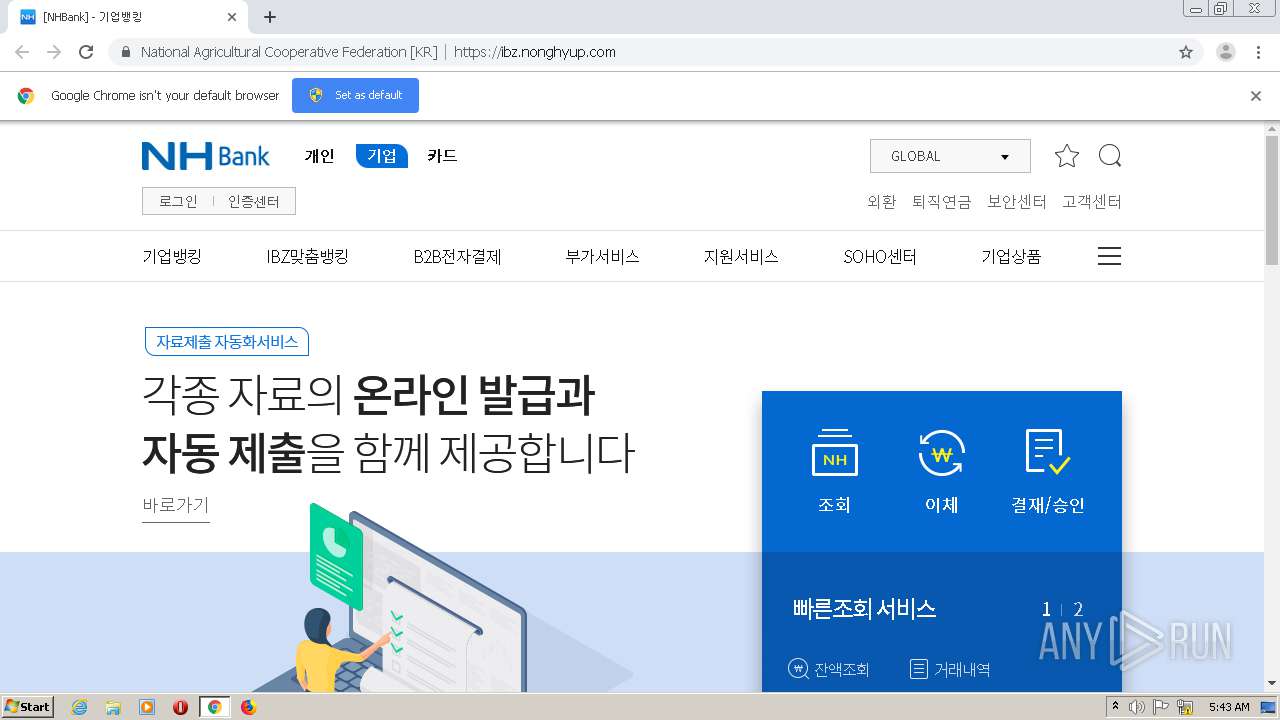Open the B2B전자결제 menu

click(x=457, y=257)
